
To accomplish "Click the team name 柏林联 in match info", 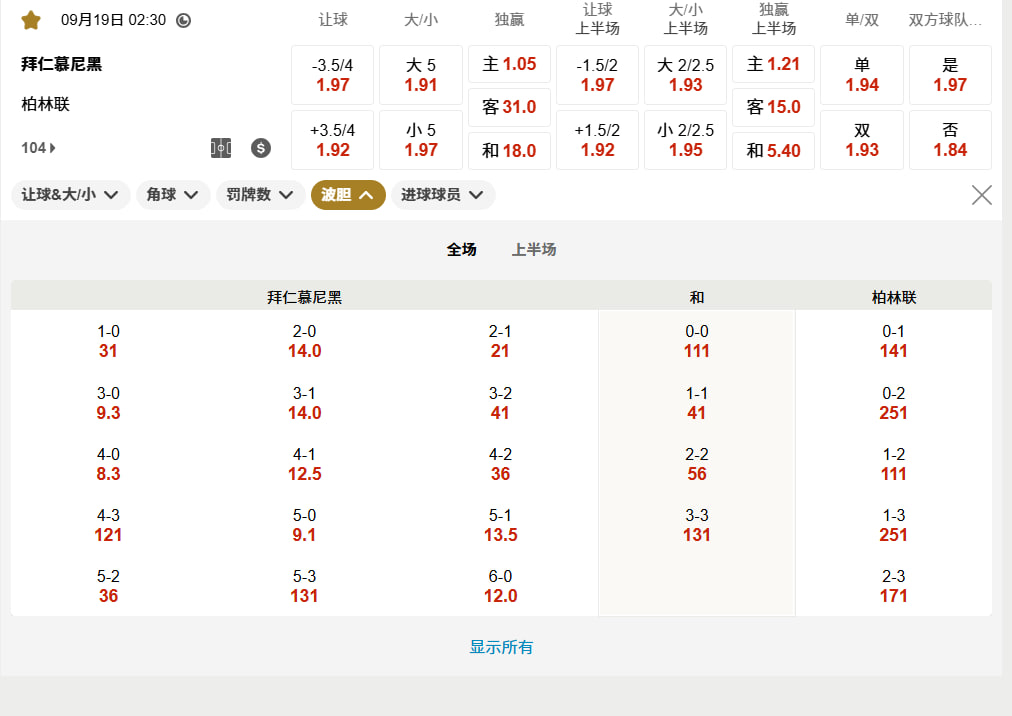I will tap(45, 104).
